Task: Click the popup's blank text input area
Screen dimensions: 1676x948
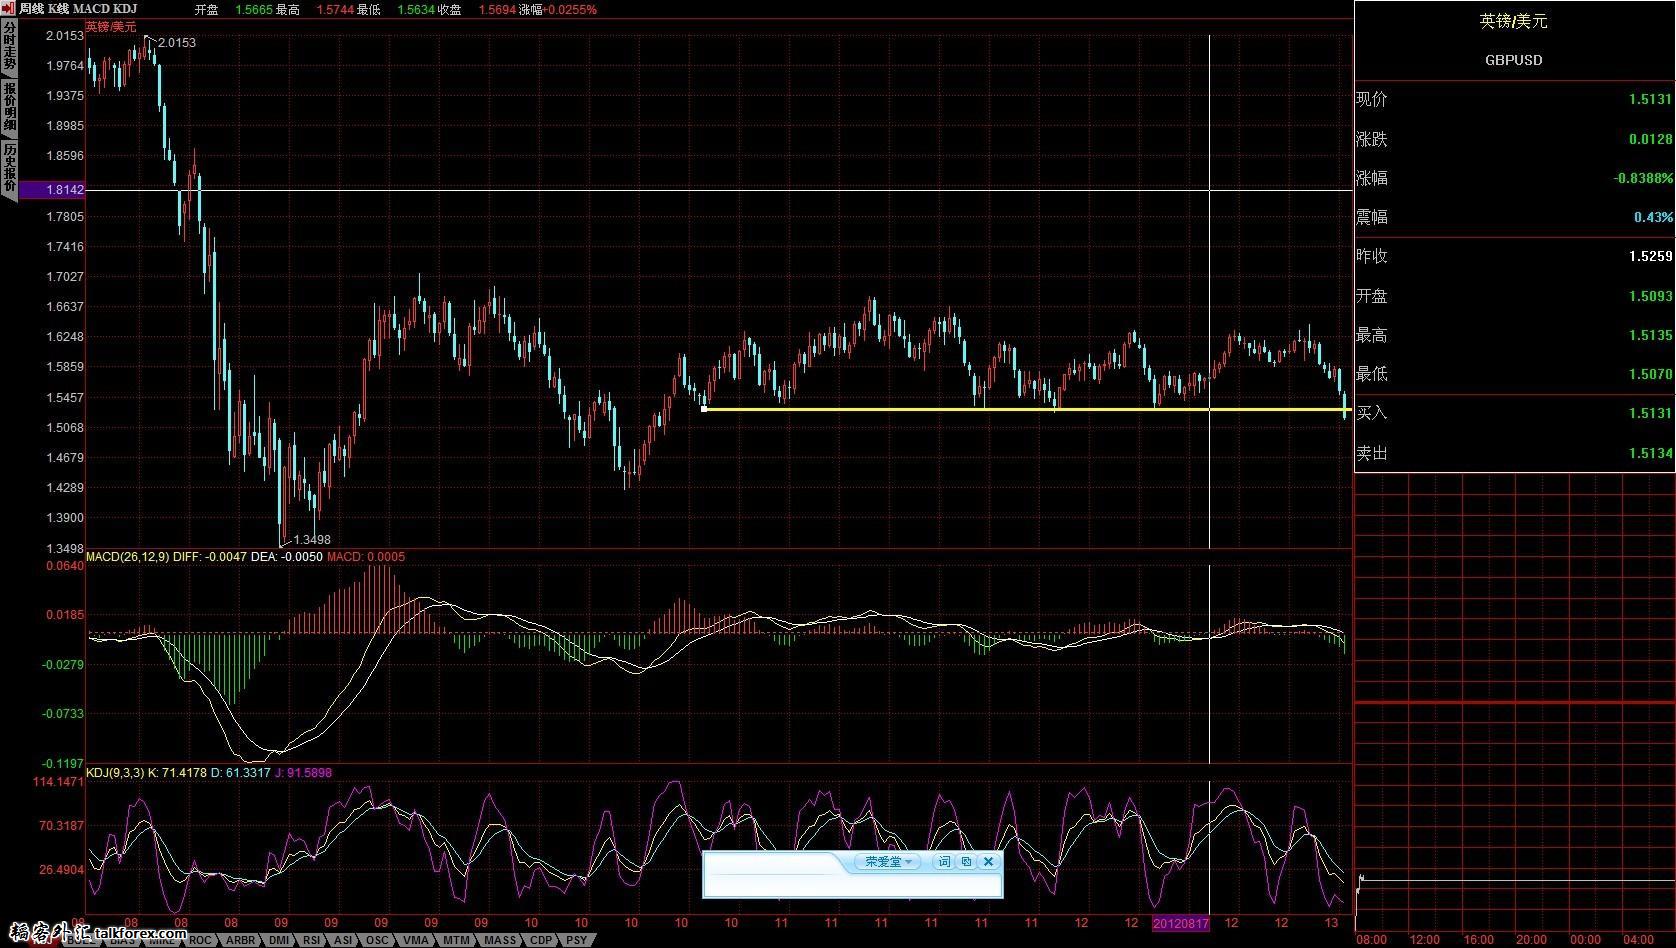Action: 853,884
